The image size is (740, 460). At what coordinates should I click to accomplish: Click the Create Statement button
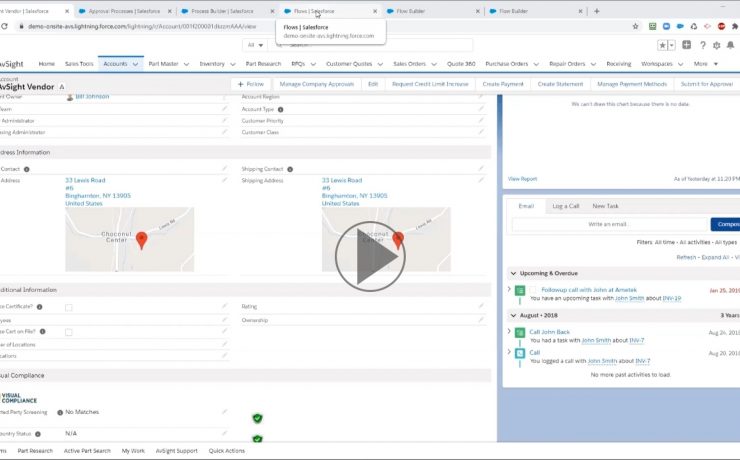click(560, 84)
